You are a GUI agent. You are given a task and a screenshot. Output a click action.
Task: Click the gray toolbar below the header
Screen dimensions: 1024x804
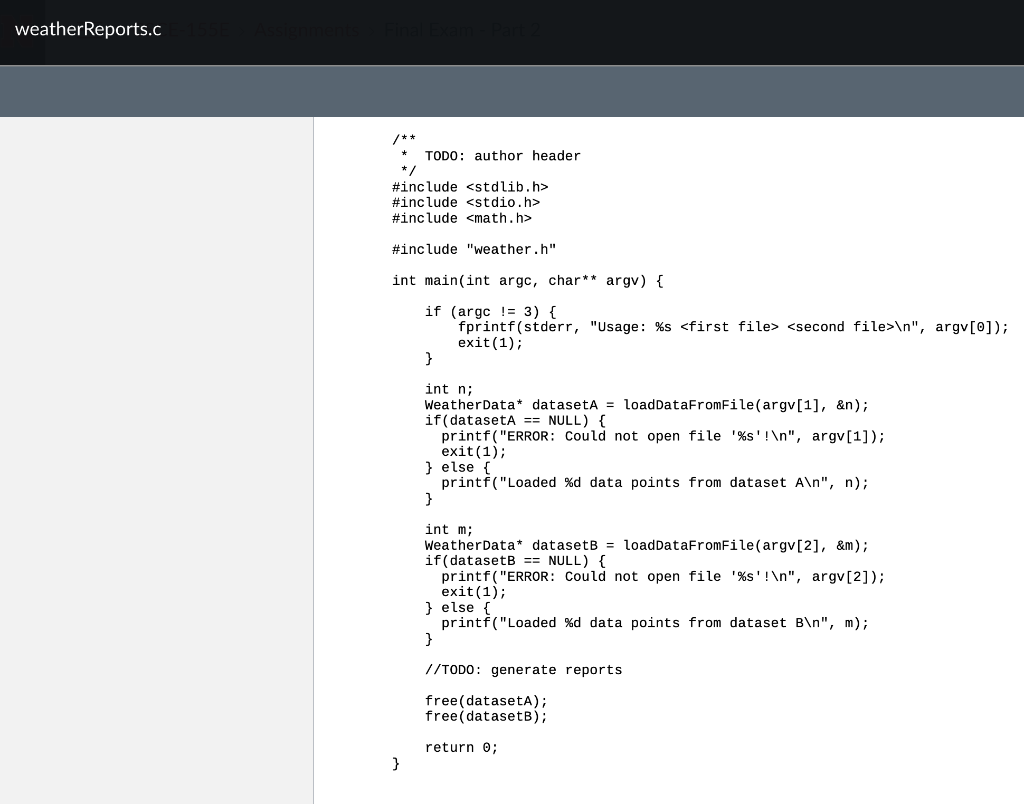tap(512, 90)
